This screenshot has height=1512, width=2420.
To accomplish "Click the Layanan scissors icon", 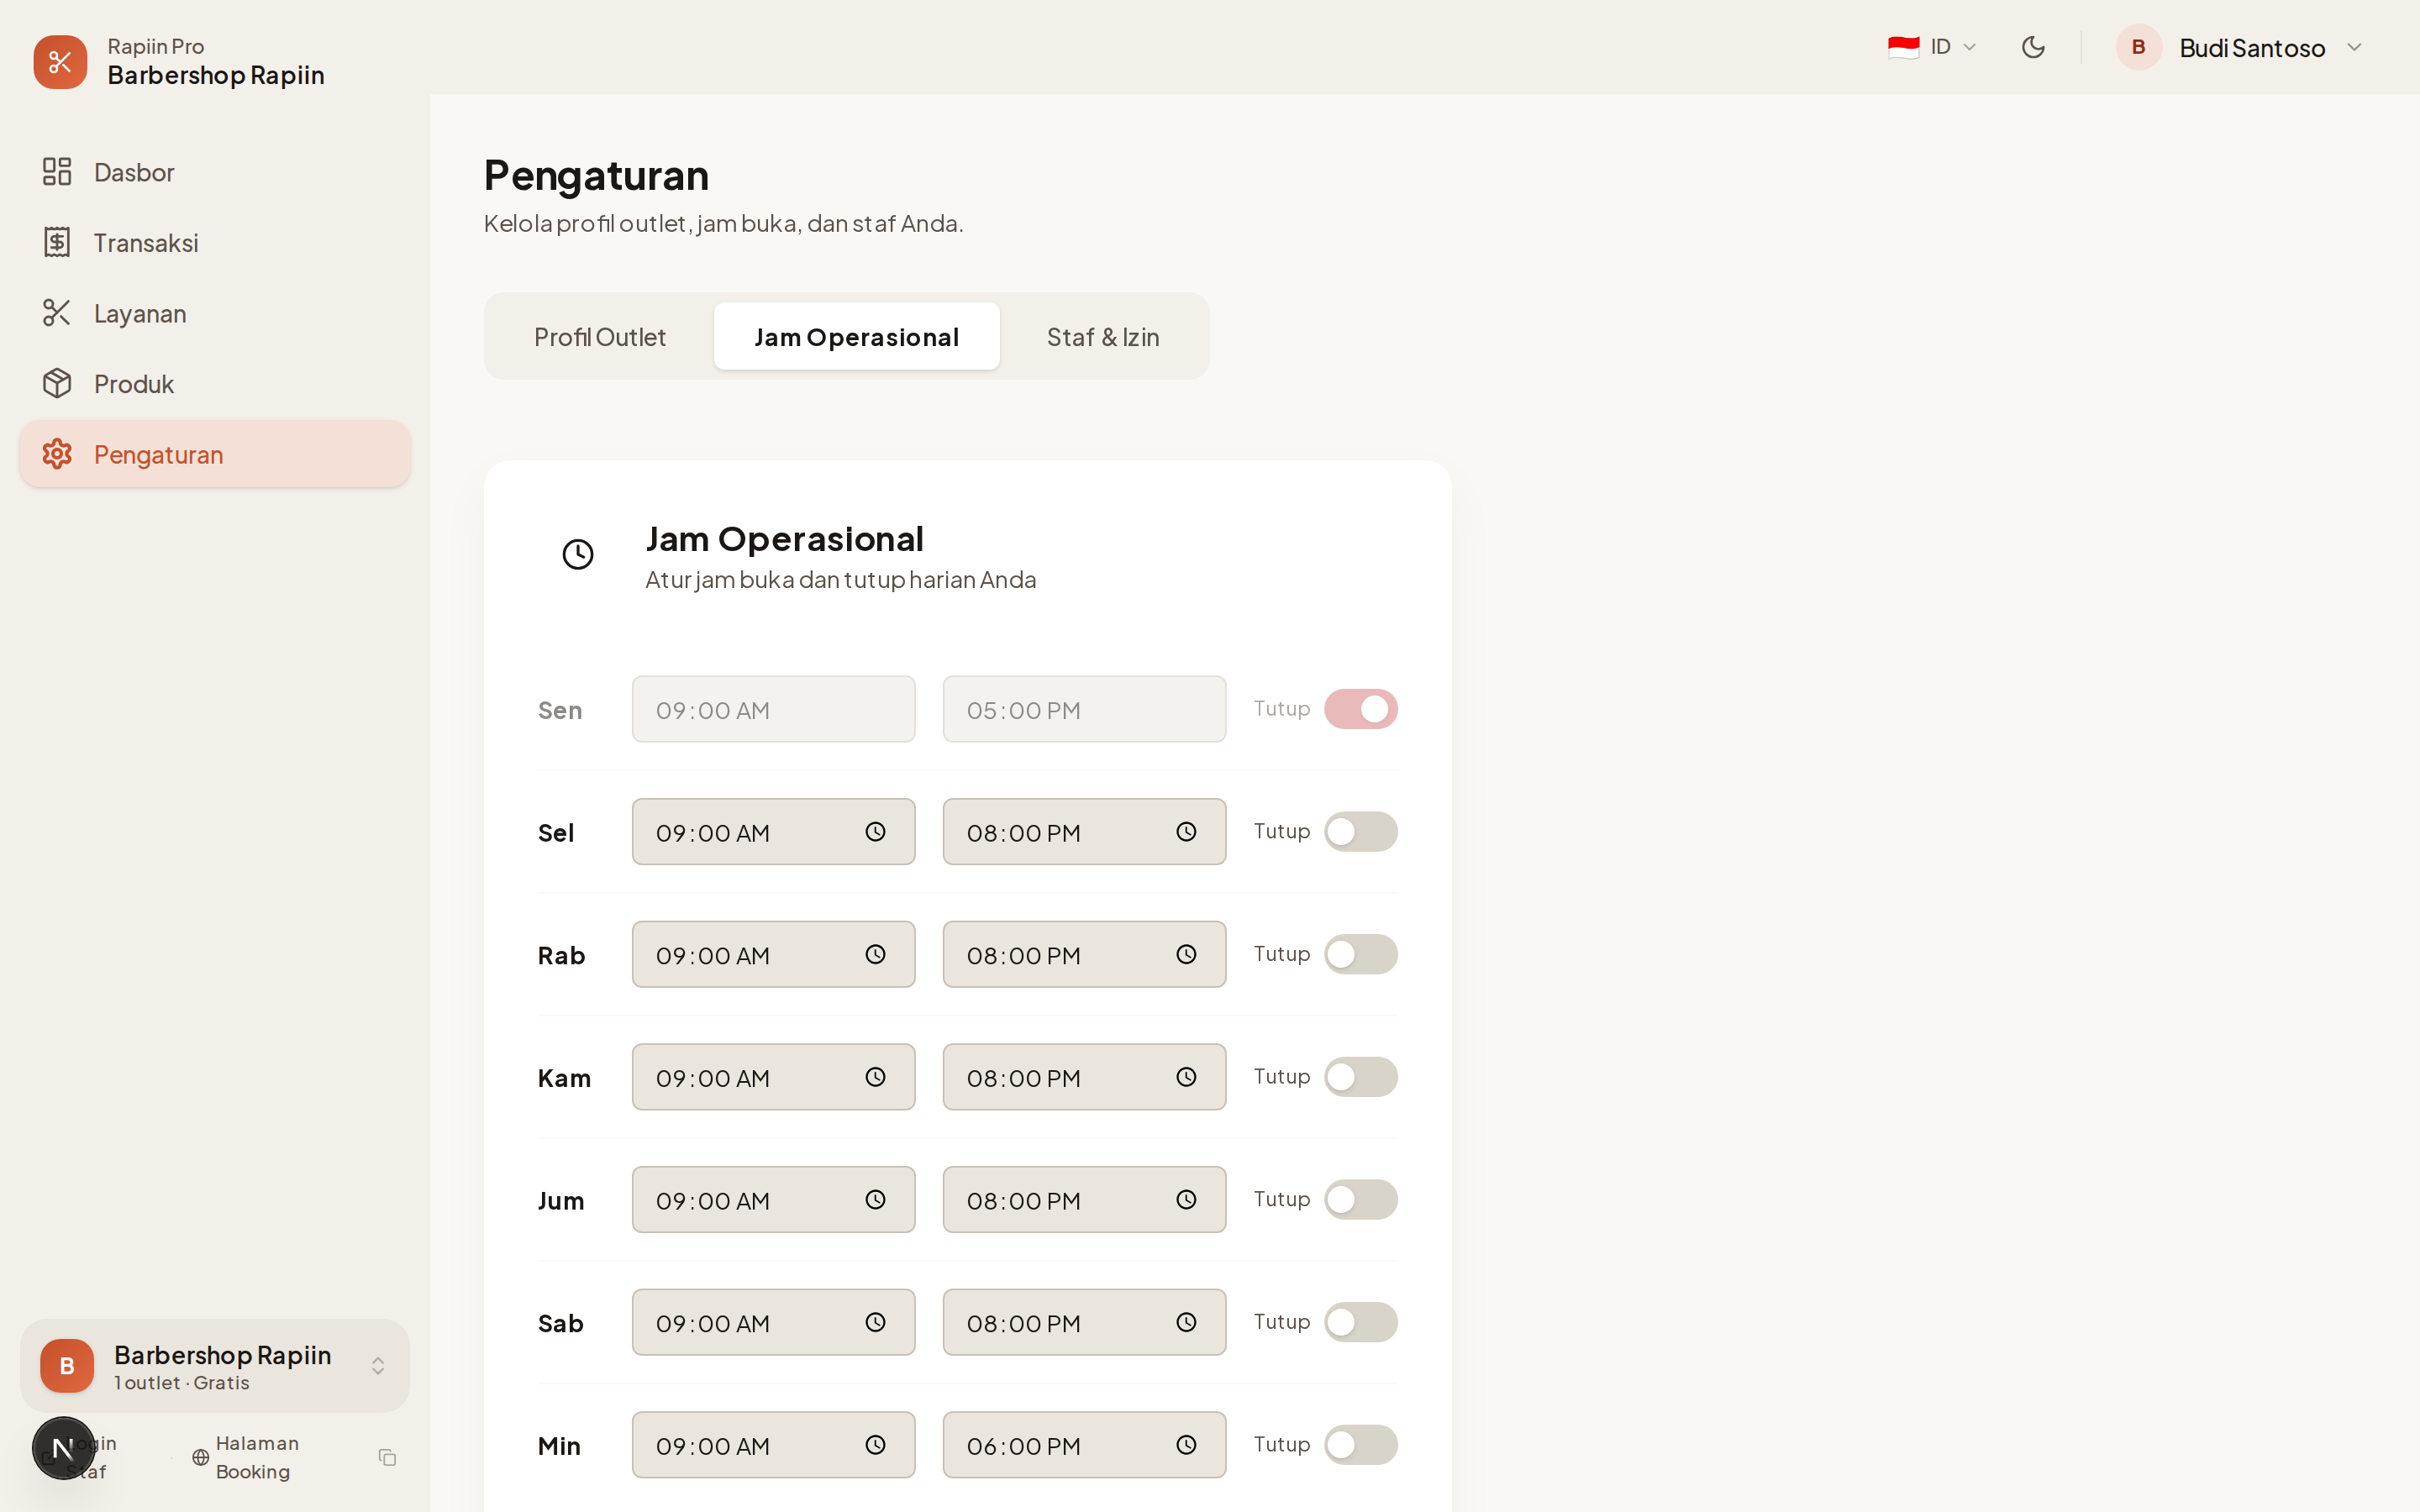I will (x=57, y=313).
